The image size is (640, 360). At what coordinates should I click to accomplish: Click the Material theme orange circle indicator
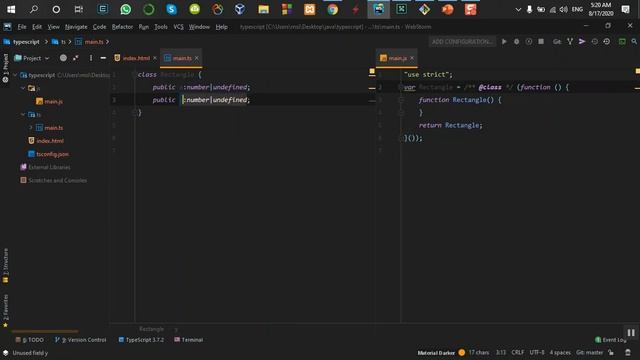click(462, 352)
